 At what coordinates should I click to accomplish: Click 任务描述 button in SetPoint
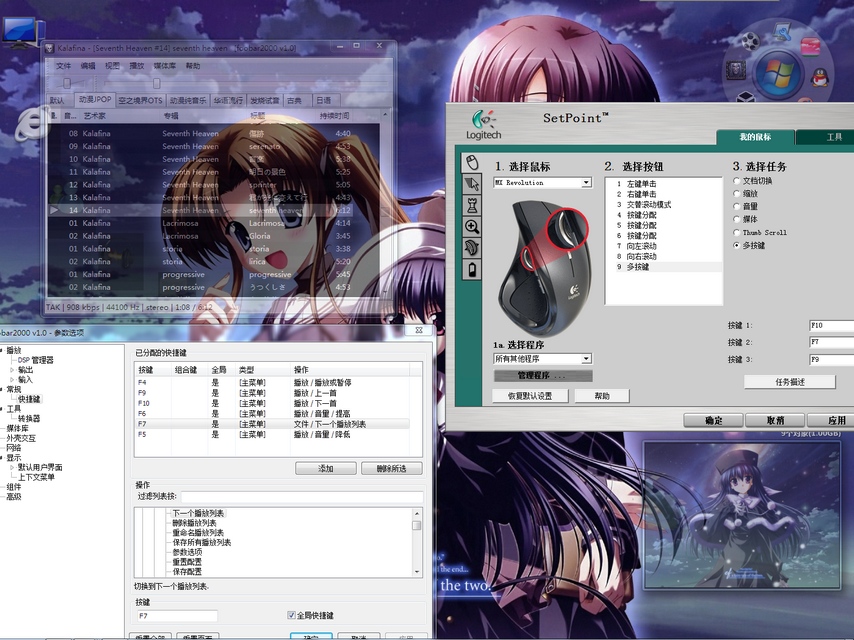pos(789,382)
